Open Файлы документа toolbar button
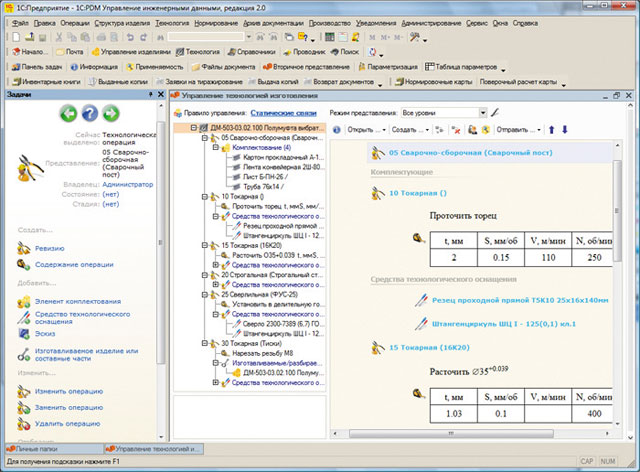The image size is (640, 472). (x=223, y=67)
